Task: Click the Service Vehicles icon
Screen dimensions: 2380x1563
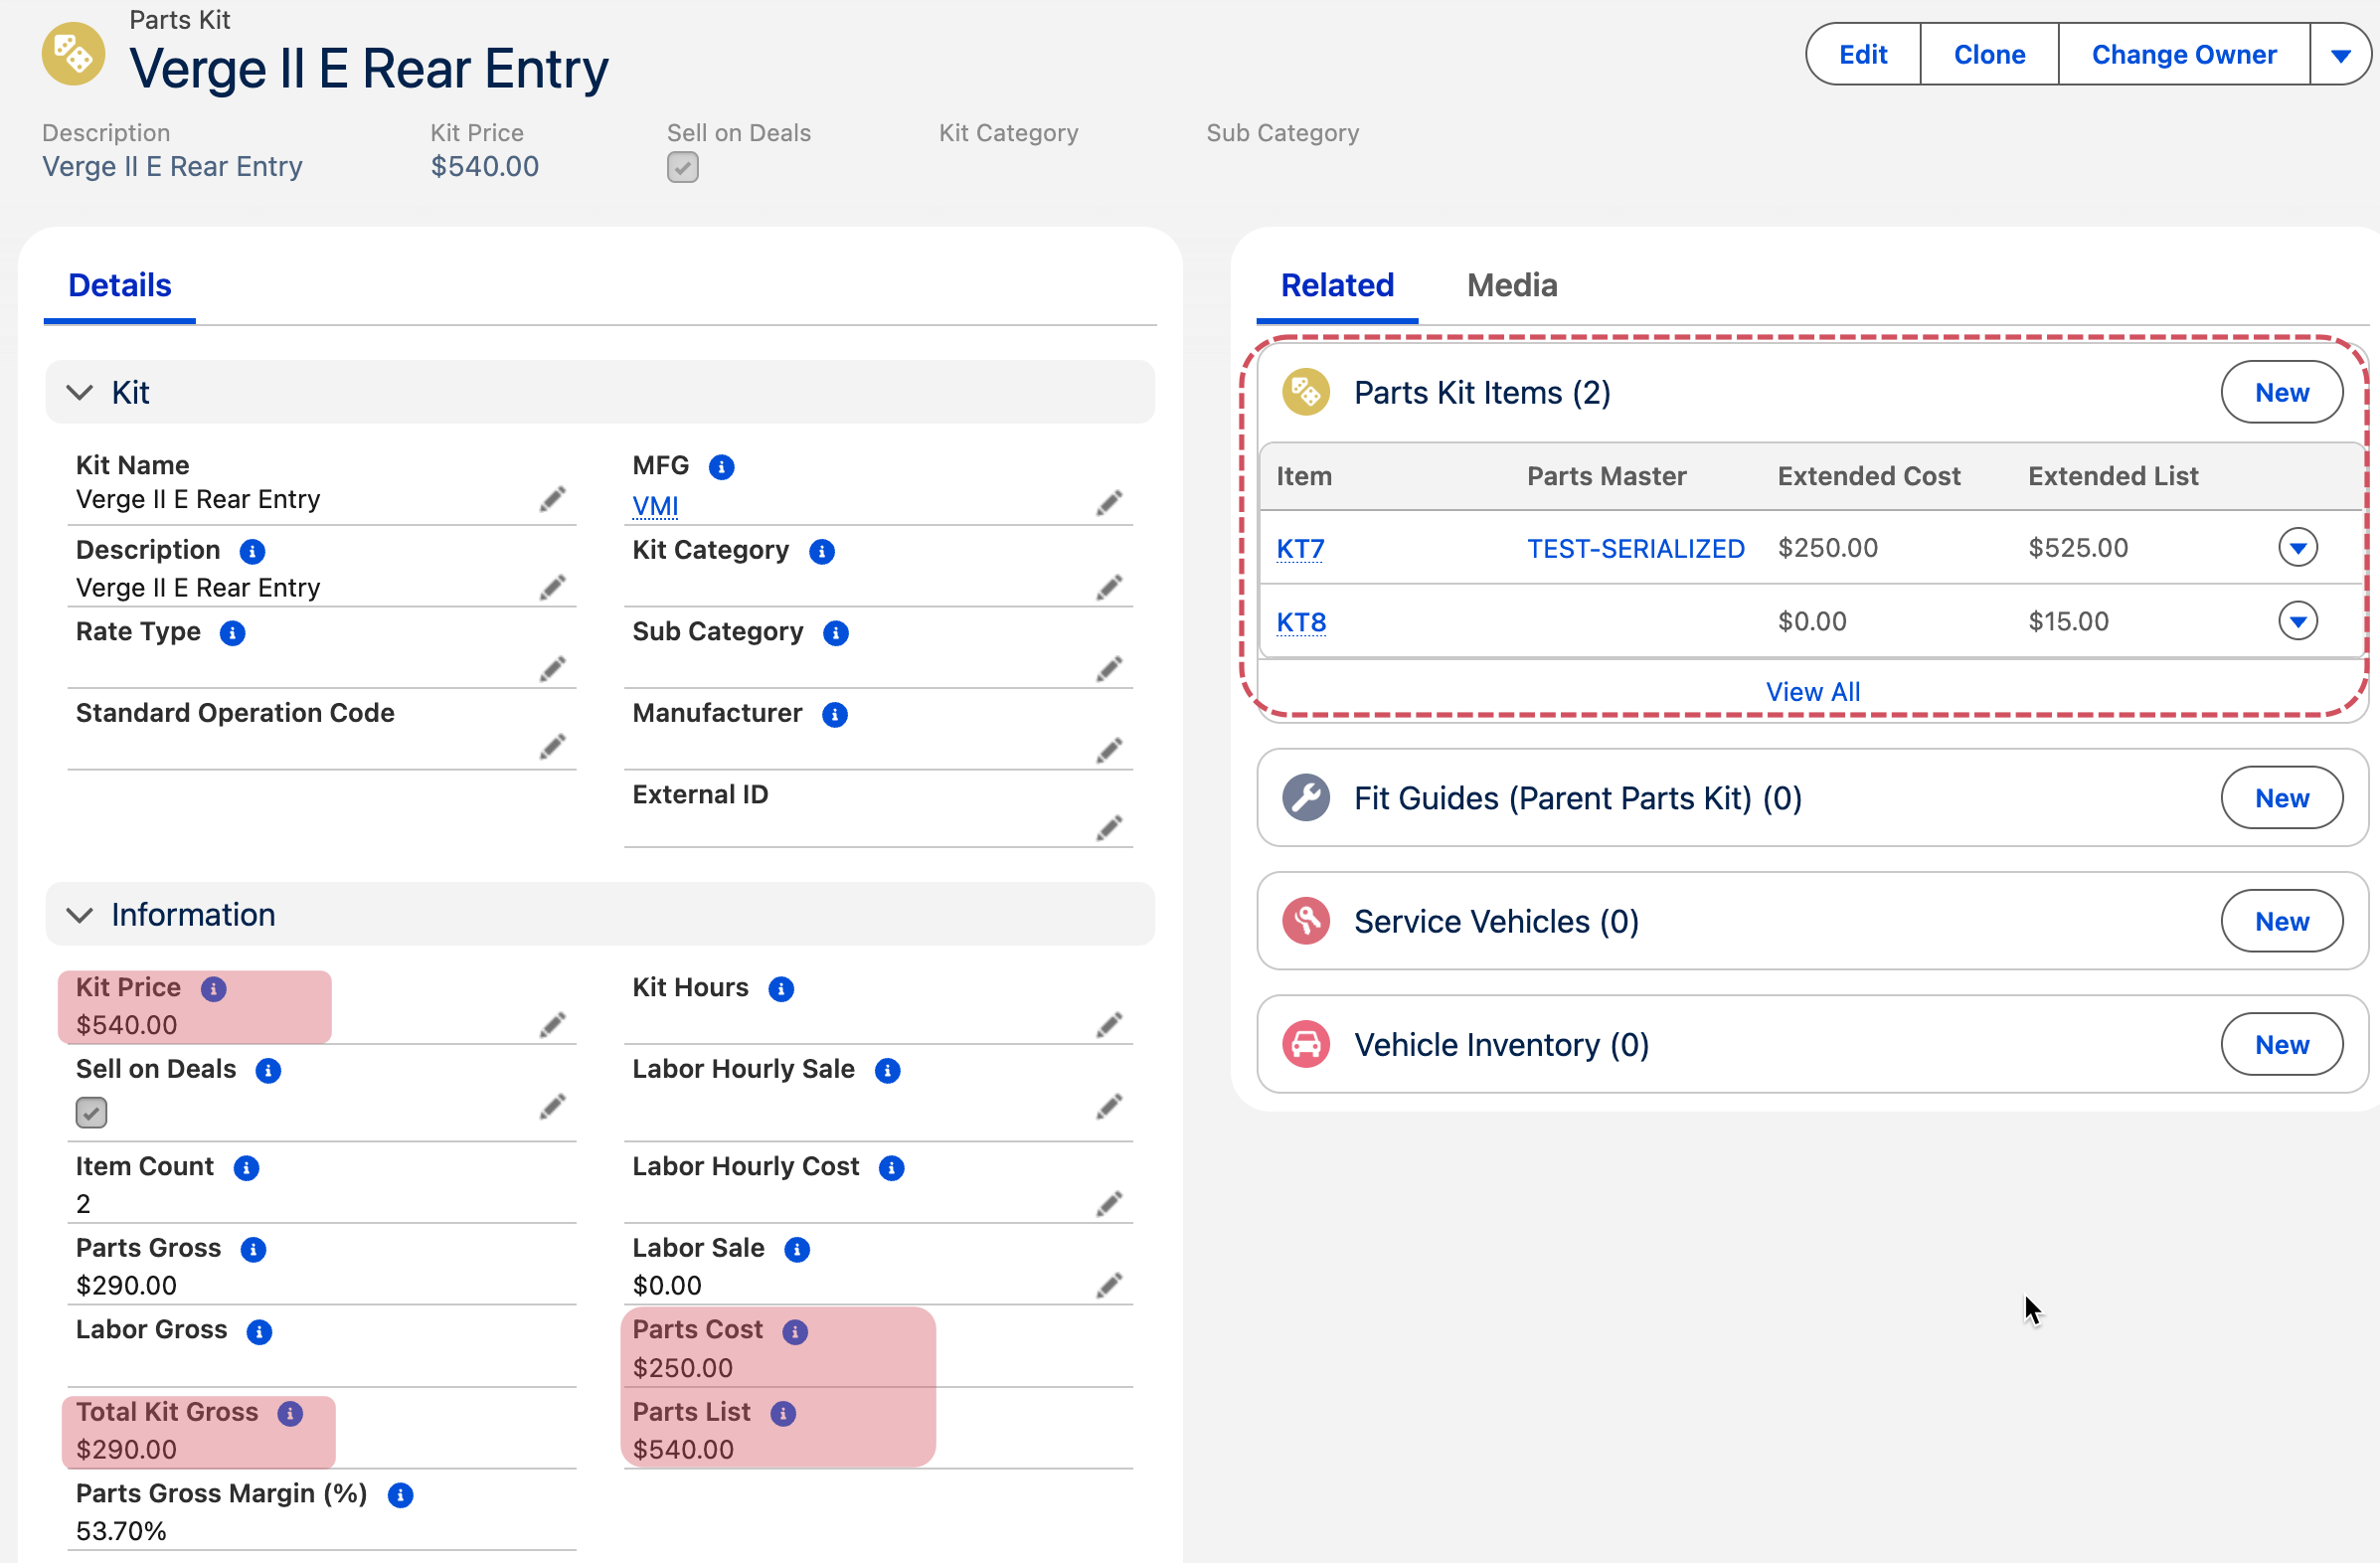Action: (1306, 921)
